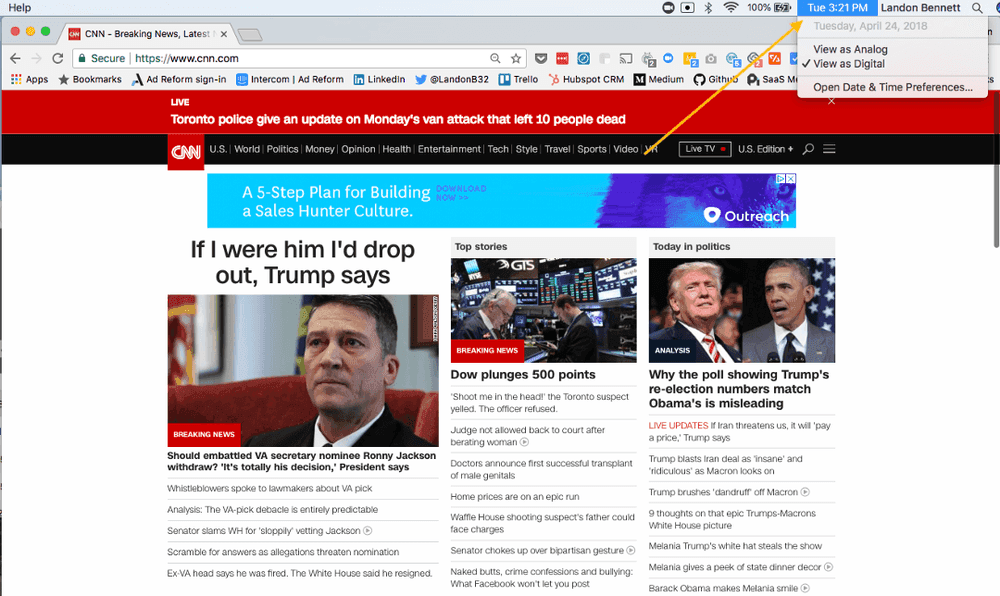Expand the U.S. Edition selector

click(x=765, y=149)
